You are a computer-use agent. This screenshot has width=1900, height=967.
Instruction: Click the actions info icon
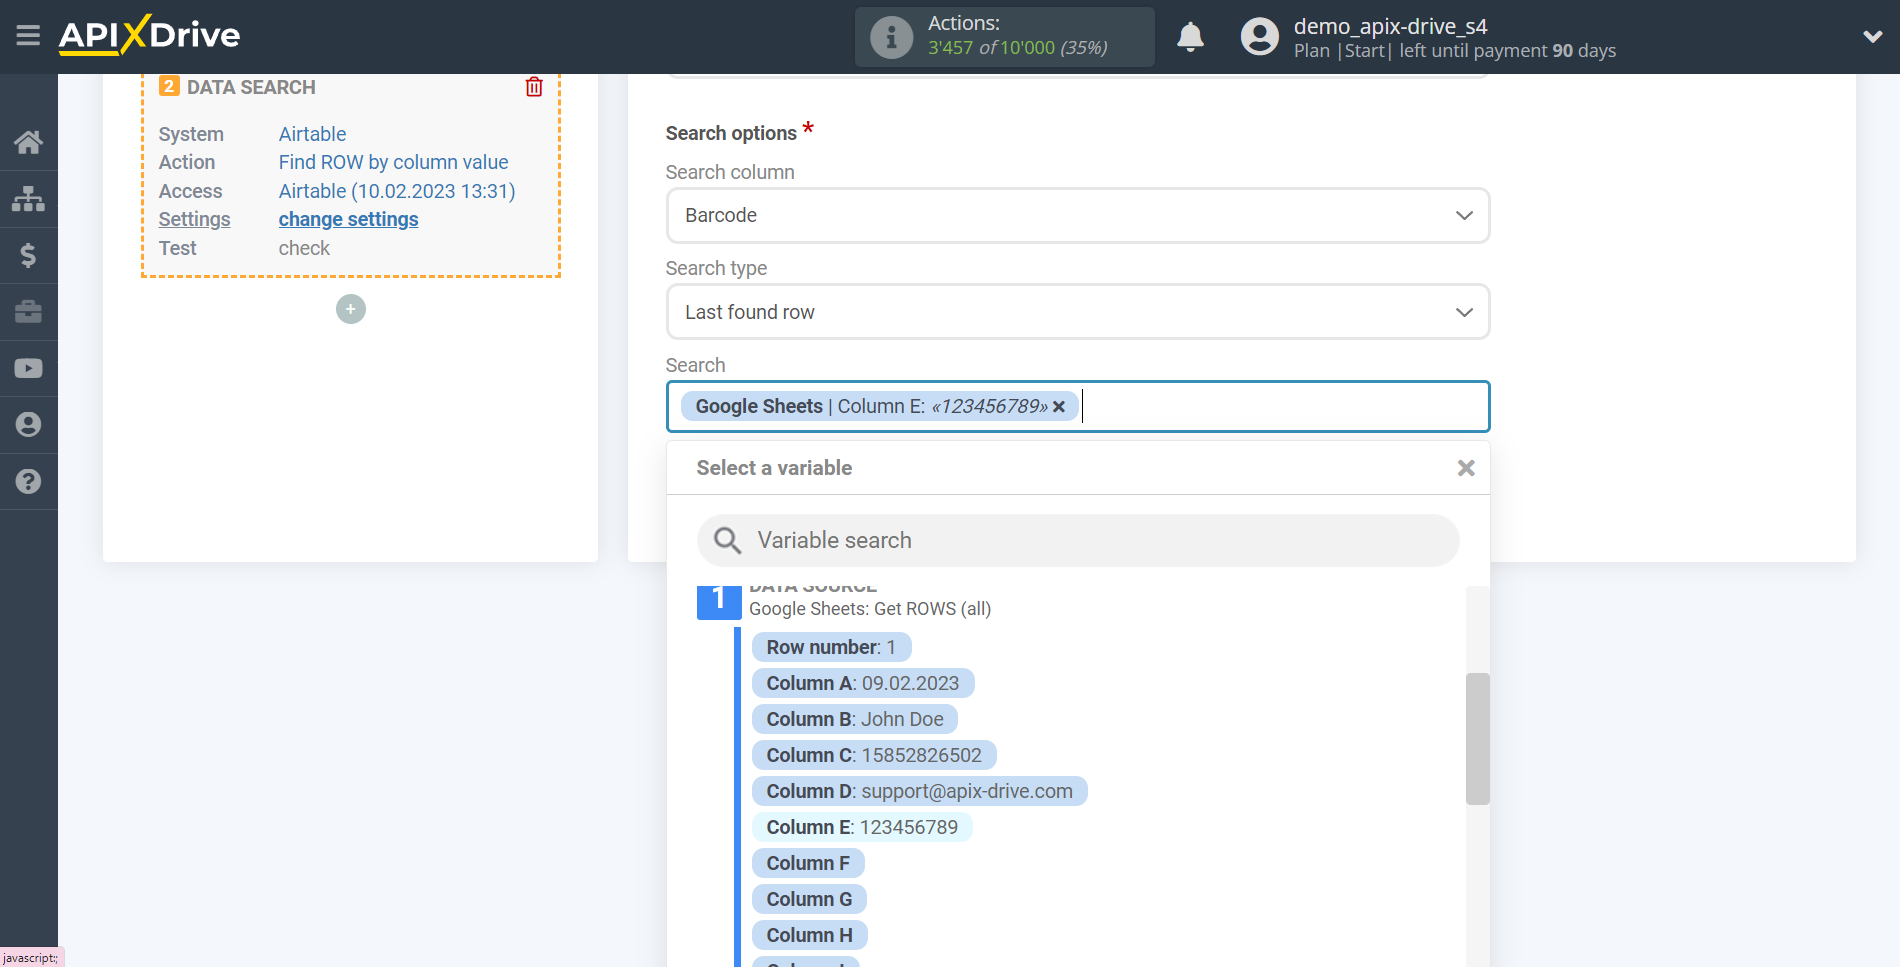891,37
